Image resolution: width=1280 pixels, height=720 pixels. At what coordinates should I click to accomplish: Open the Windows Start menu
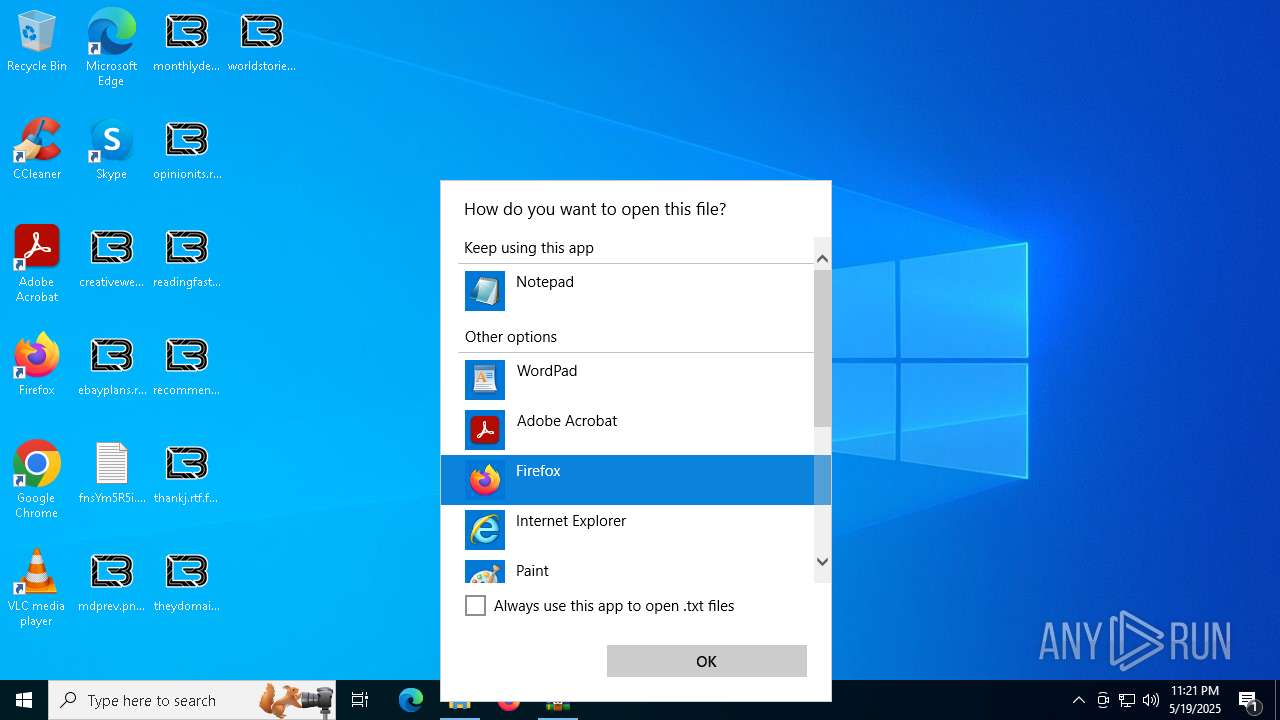point(24,700)
